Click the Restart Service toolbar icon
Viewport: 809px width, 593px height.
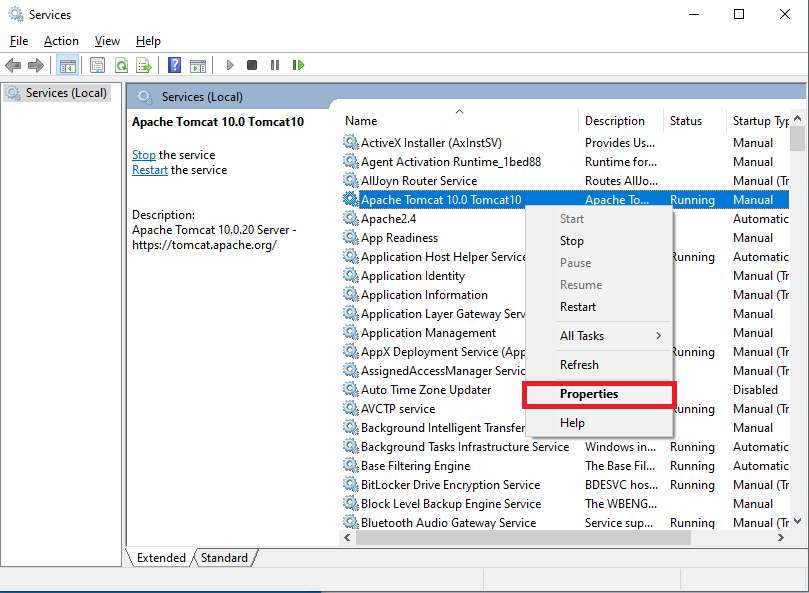pos(298,65)
